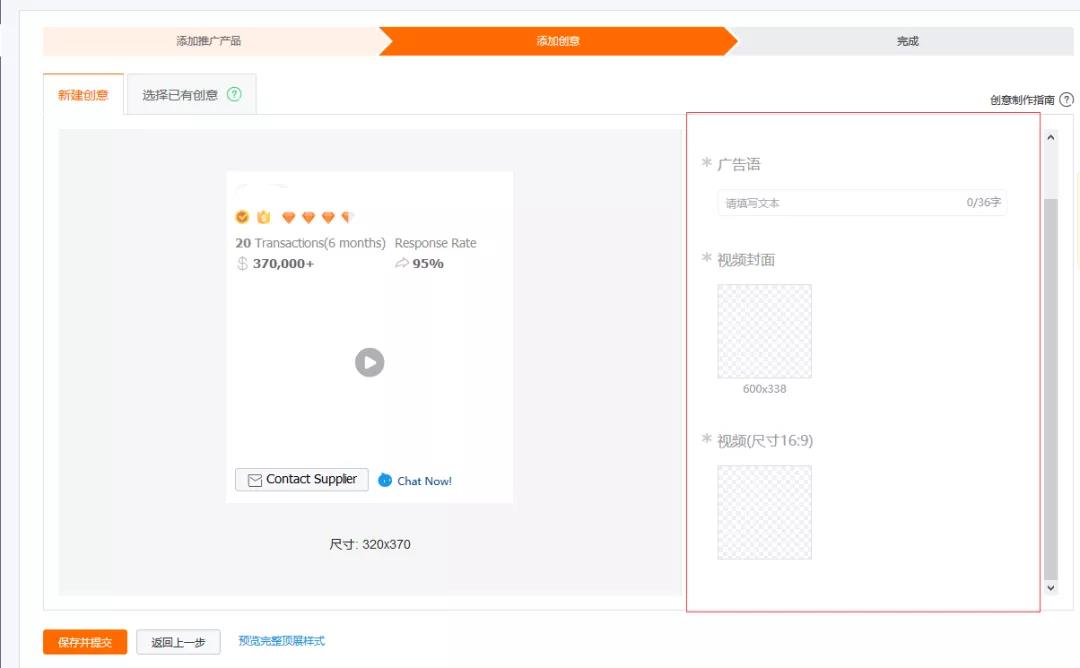
Task: Click the envelope icon in Contact Supplier
Action: [254, 479]
